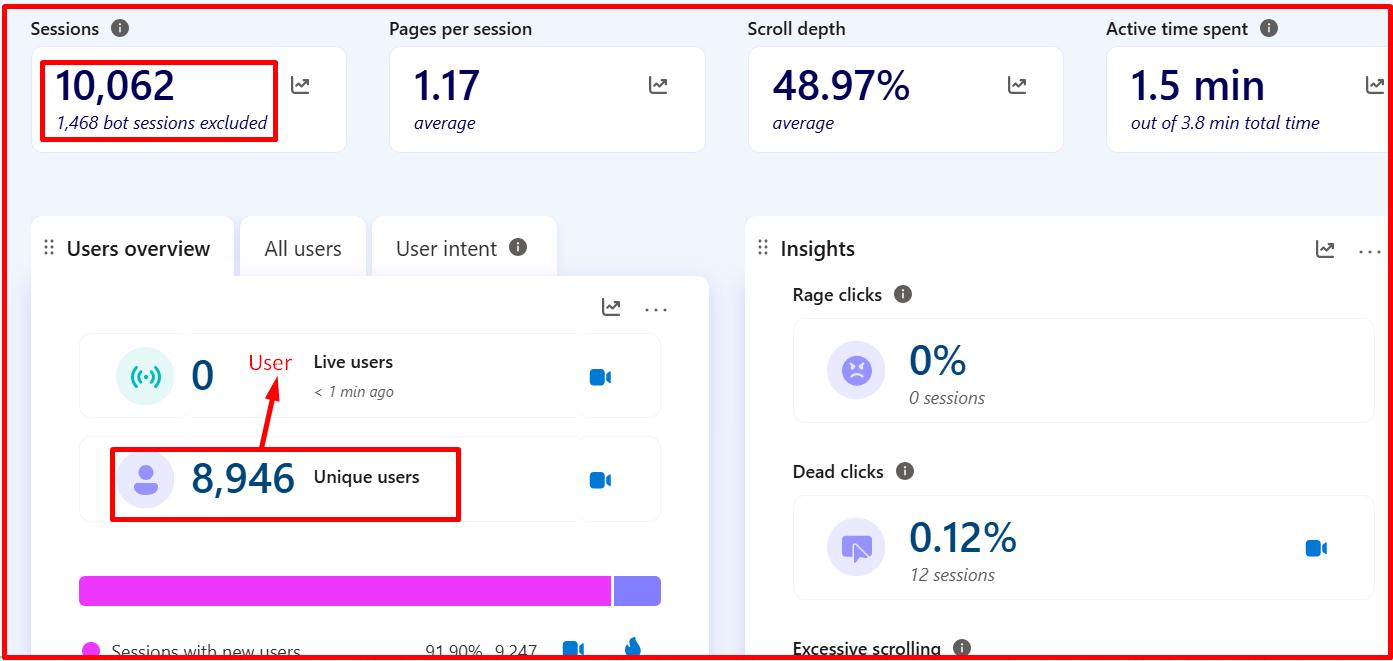Click the pink new users bar segment
Screen dimensions: 1393x661
344,591
